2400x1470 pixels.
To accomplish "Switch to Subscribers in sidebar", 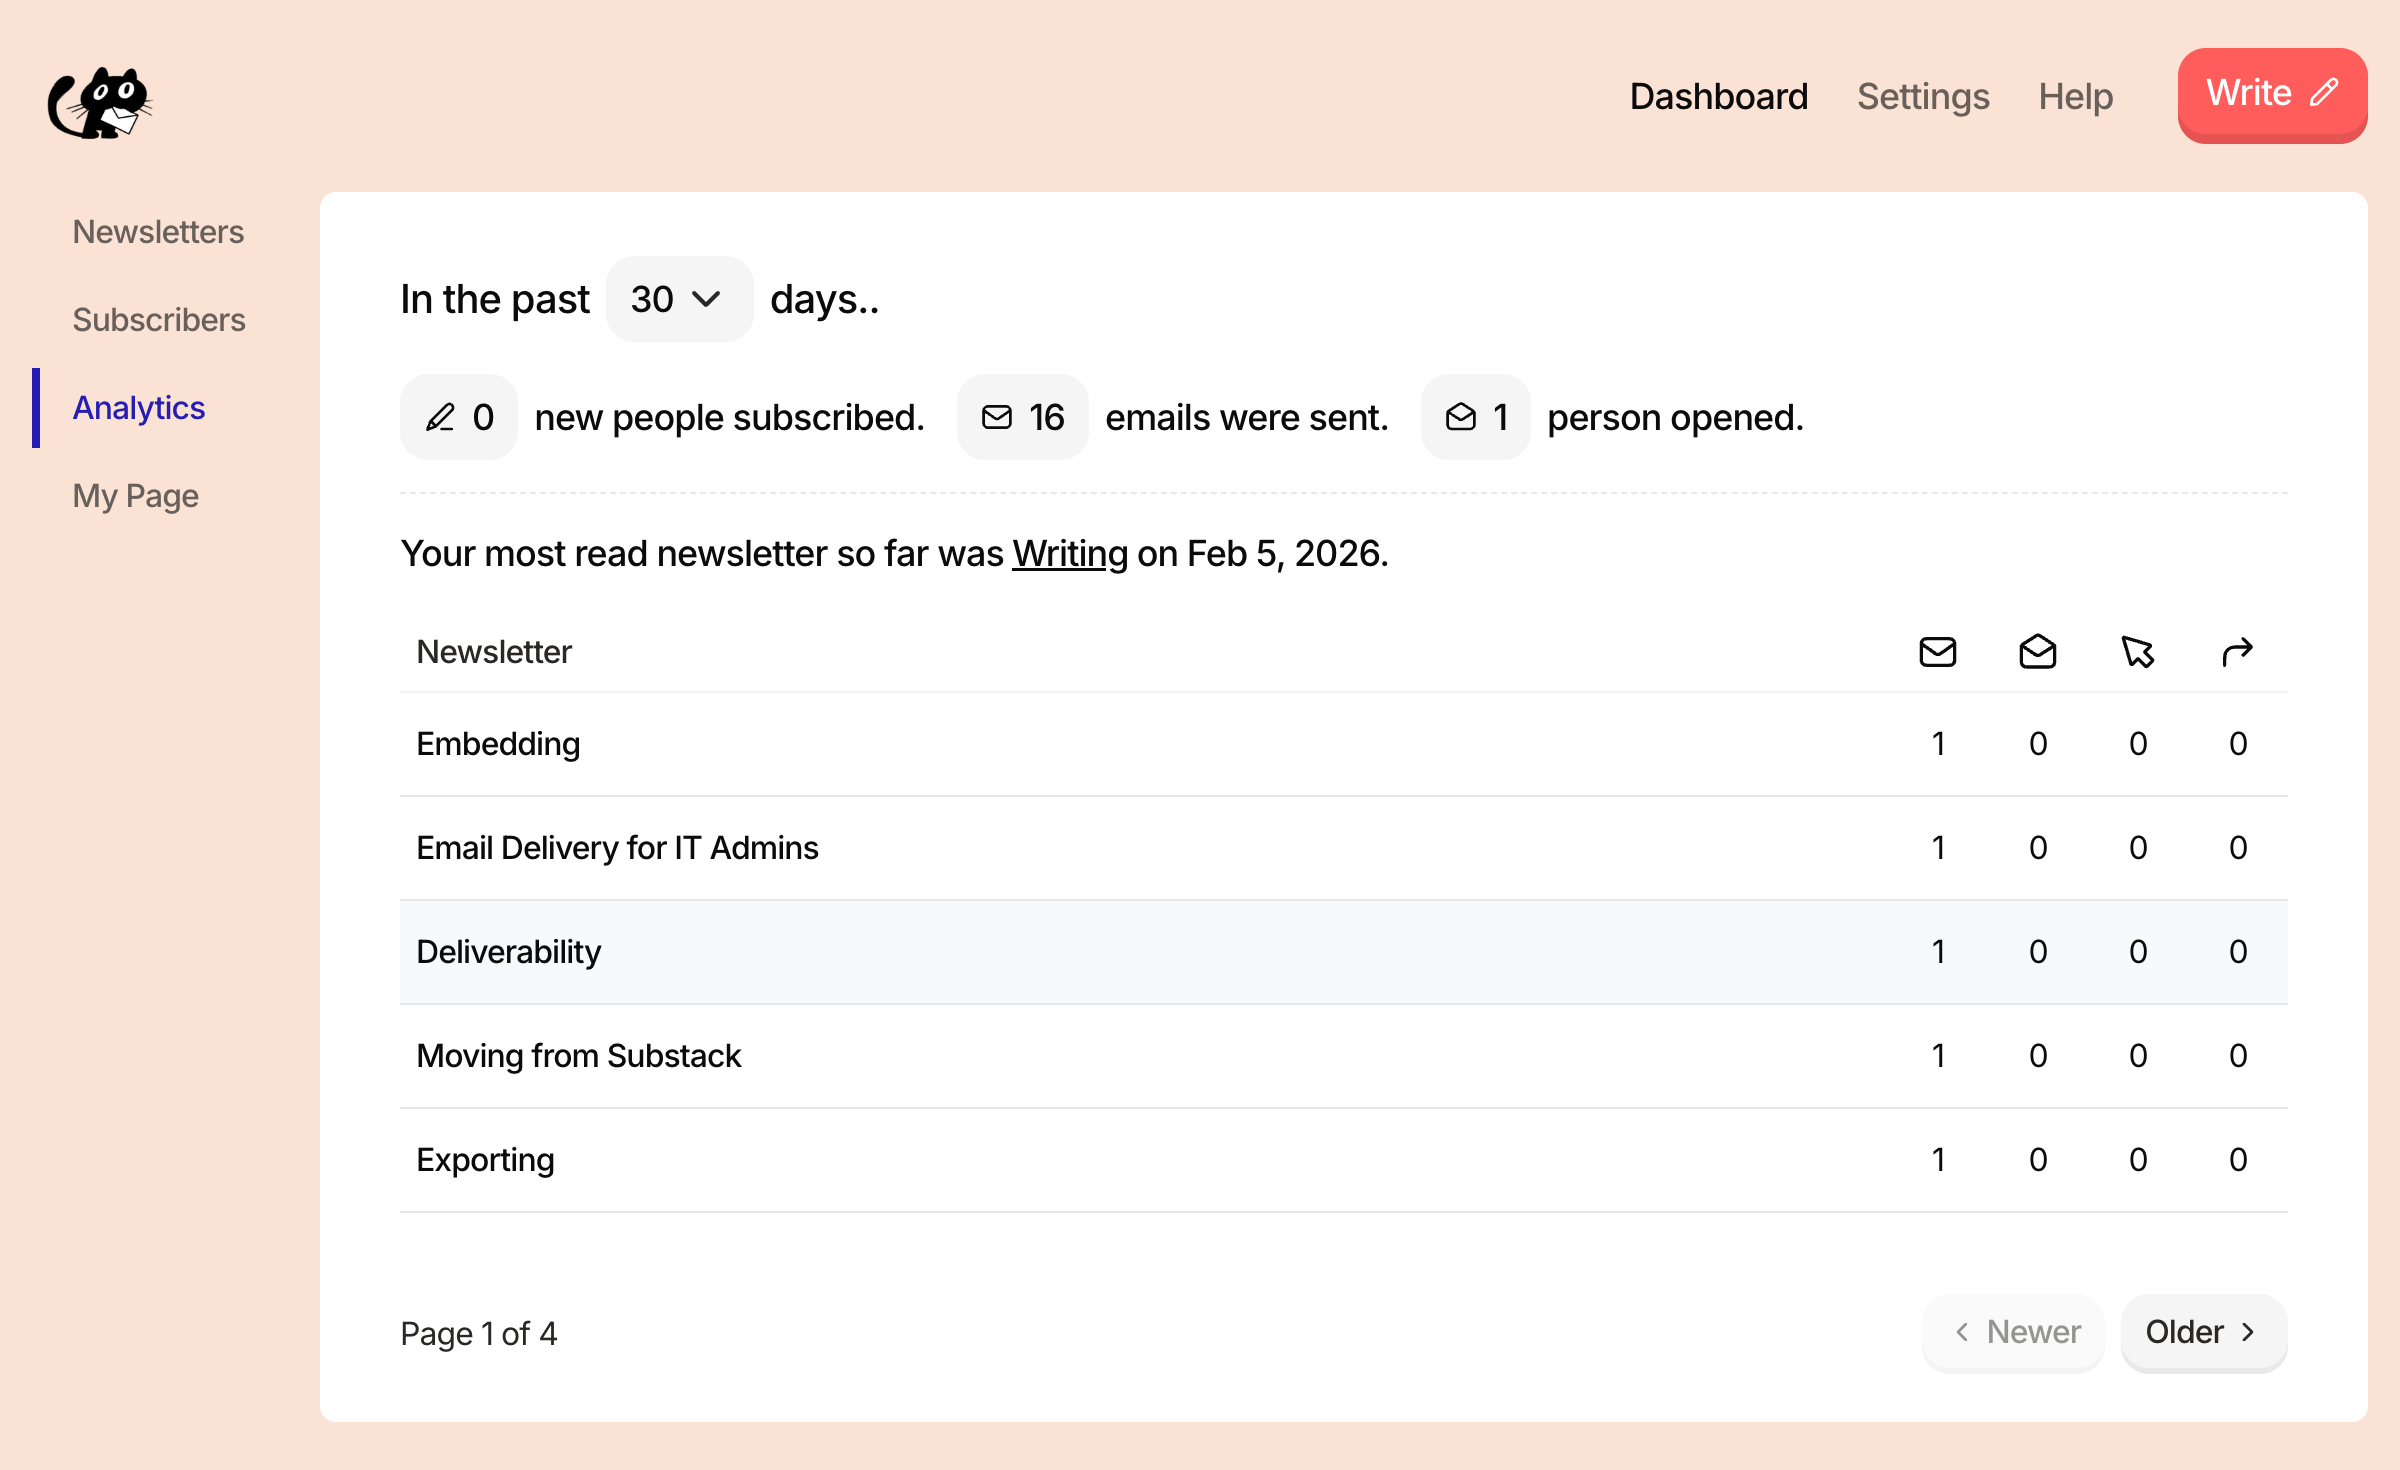I will [158, 320].
